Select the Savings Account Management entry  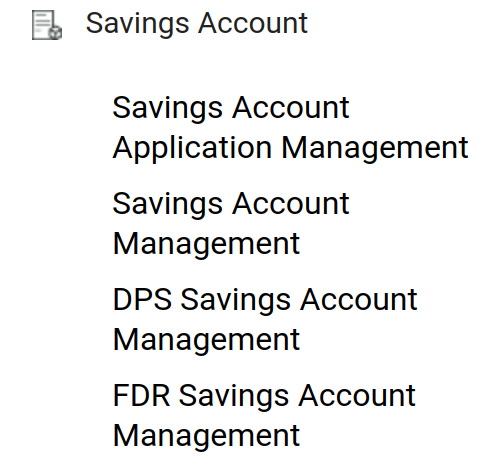pyautogui.click(x=231, y=223)
